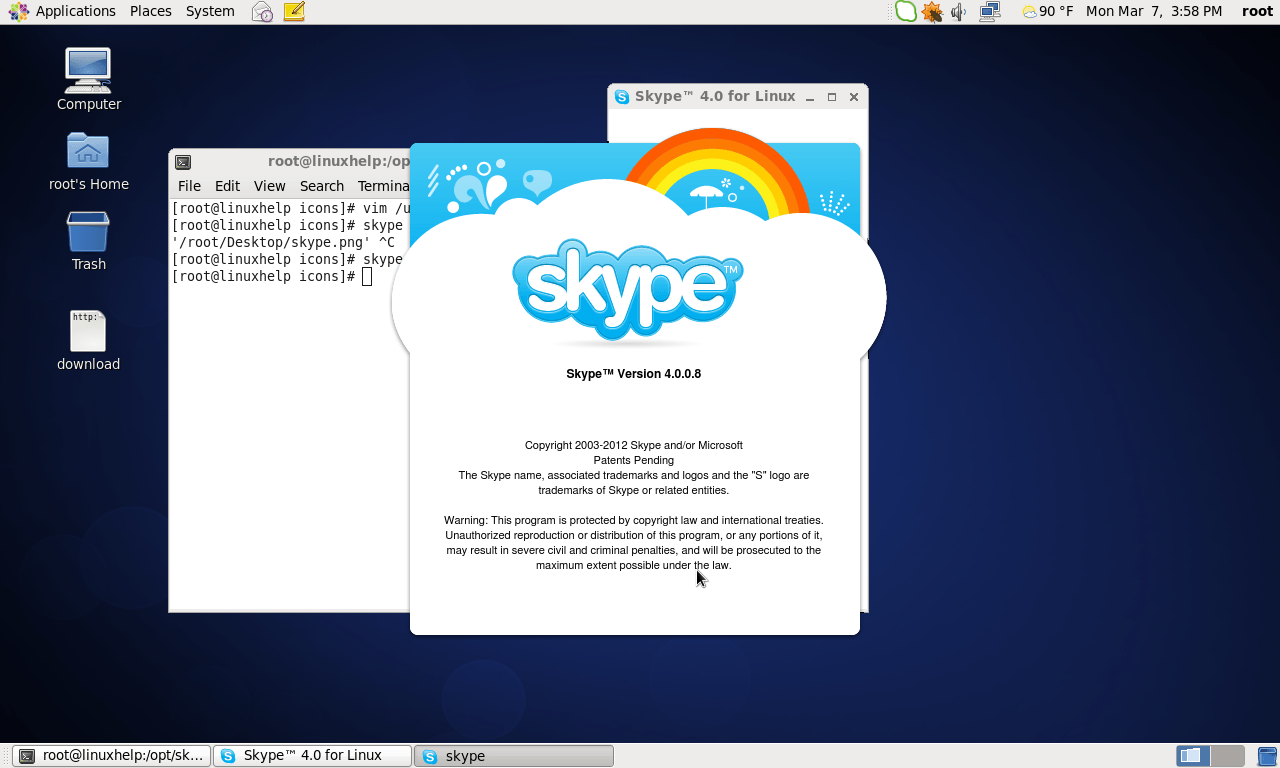1280x768 pixels.
Task: Close the Skype 4.0 for Linux window
Action: pos(854,97)
